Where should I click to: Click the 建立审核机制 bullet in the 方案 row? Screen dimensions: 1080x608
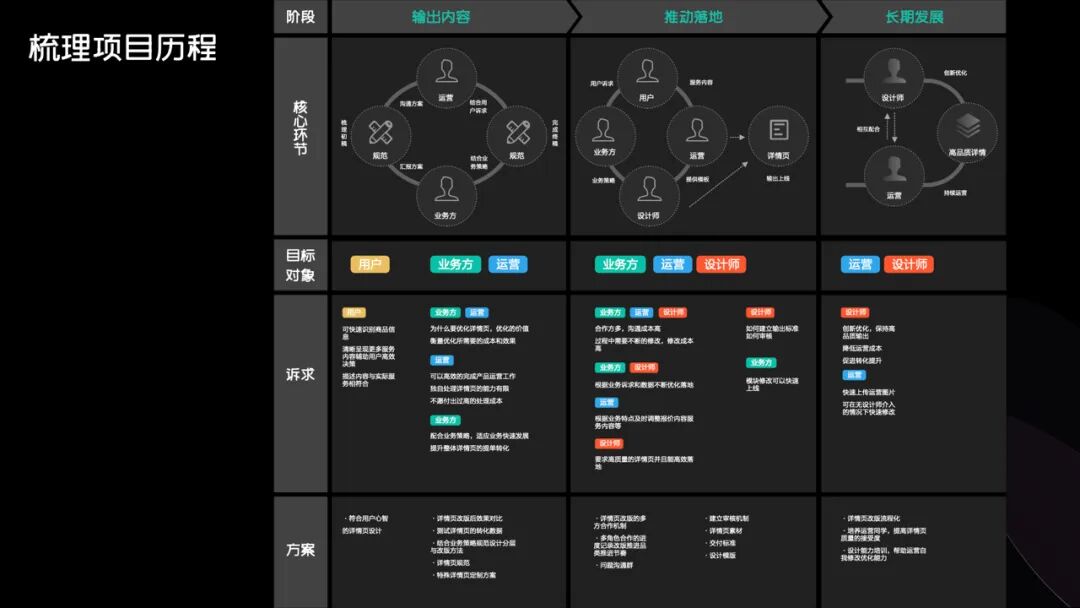point(727,518)
